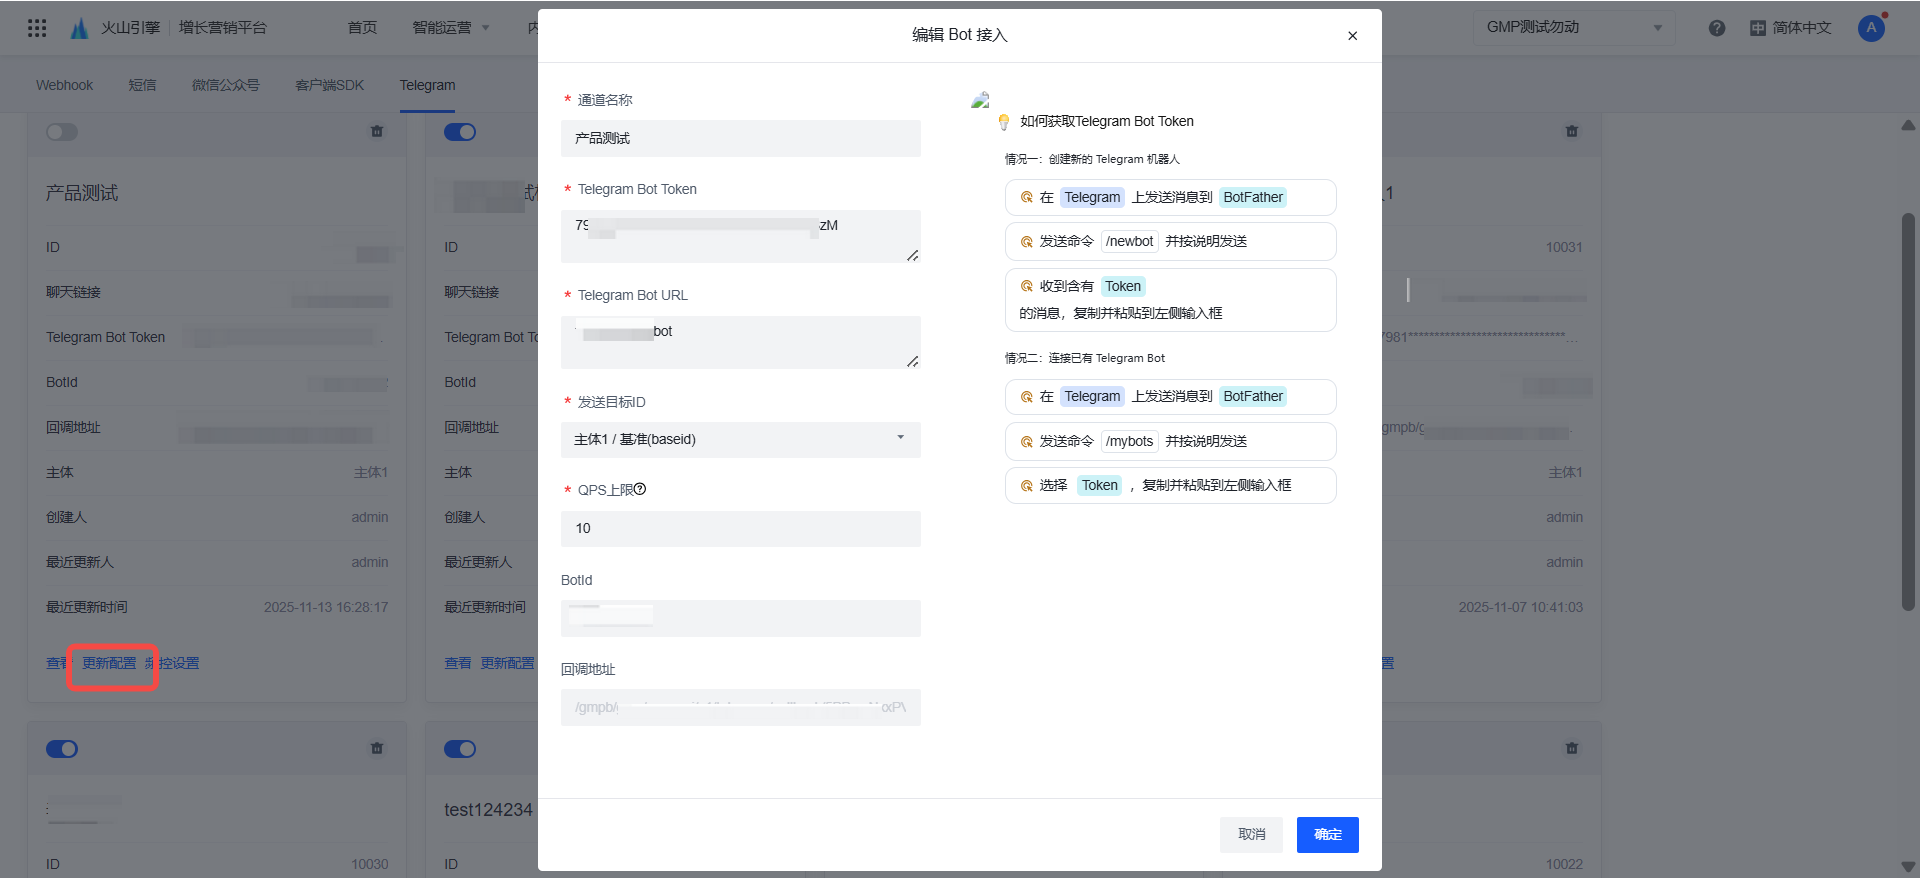Switch to the 客户端SDK tab

coord(329,85)
